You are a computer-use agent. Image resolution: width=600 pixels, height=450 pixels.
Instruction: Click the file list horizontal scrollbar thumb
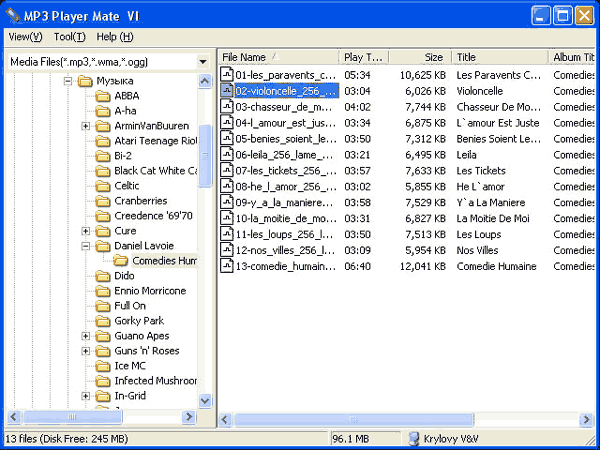click(x=354, y=420)
